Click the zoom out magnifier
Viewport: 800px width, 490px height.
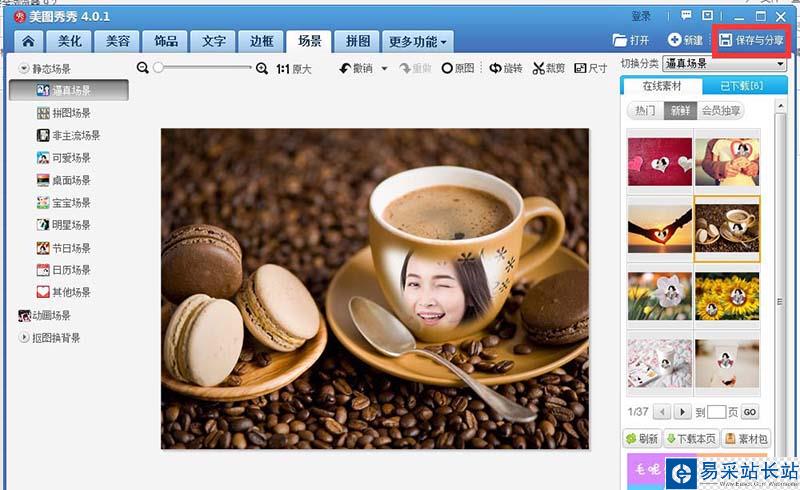click(143, 68)
